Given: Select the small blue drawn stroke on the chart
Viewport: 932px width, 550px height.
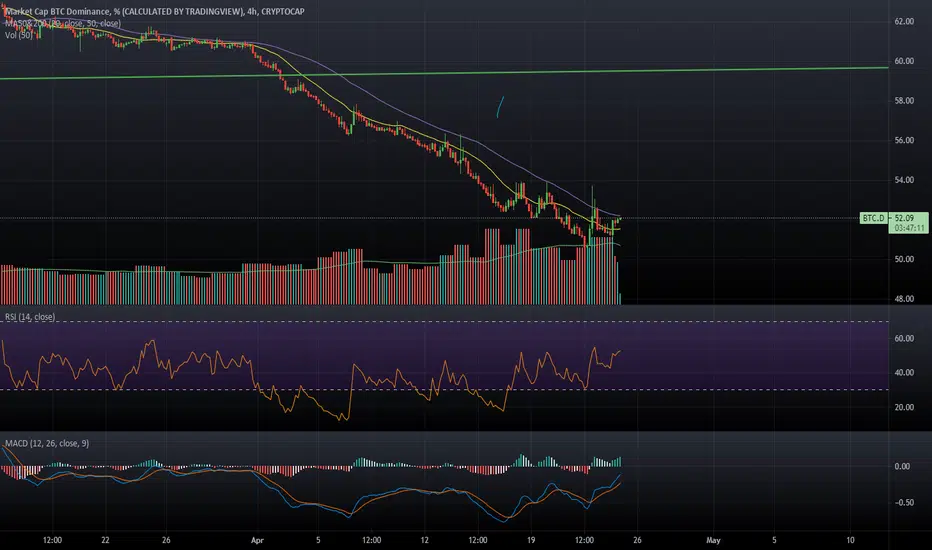Looking at the screenshot, I should 500,106.
